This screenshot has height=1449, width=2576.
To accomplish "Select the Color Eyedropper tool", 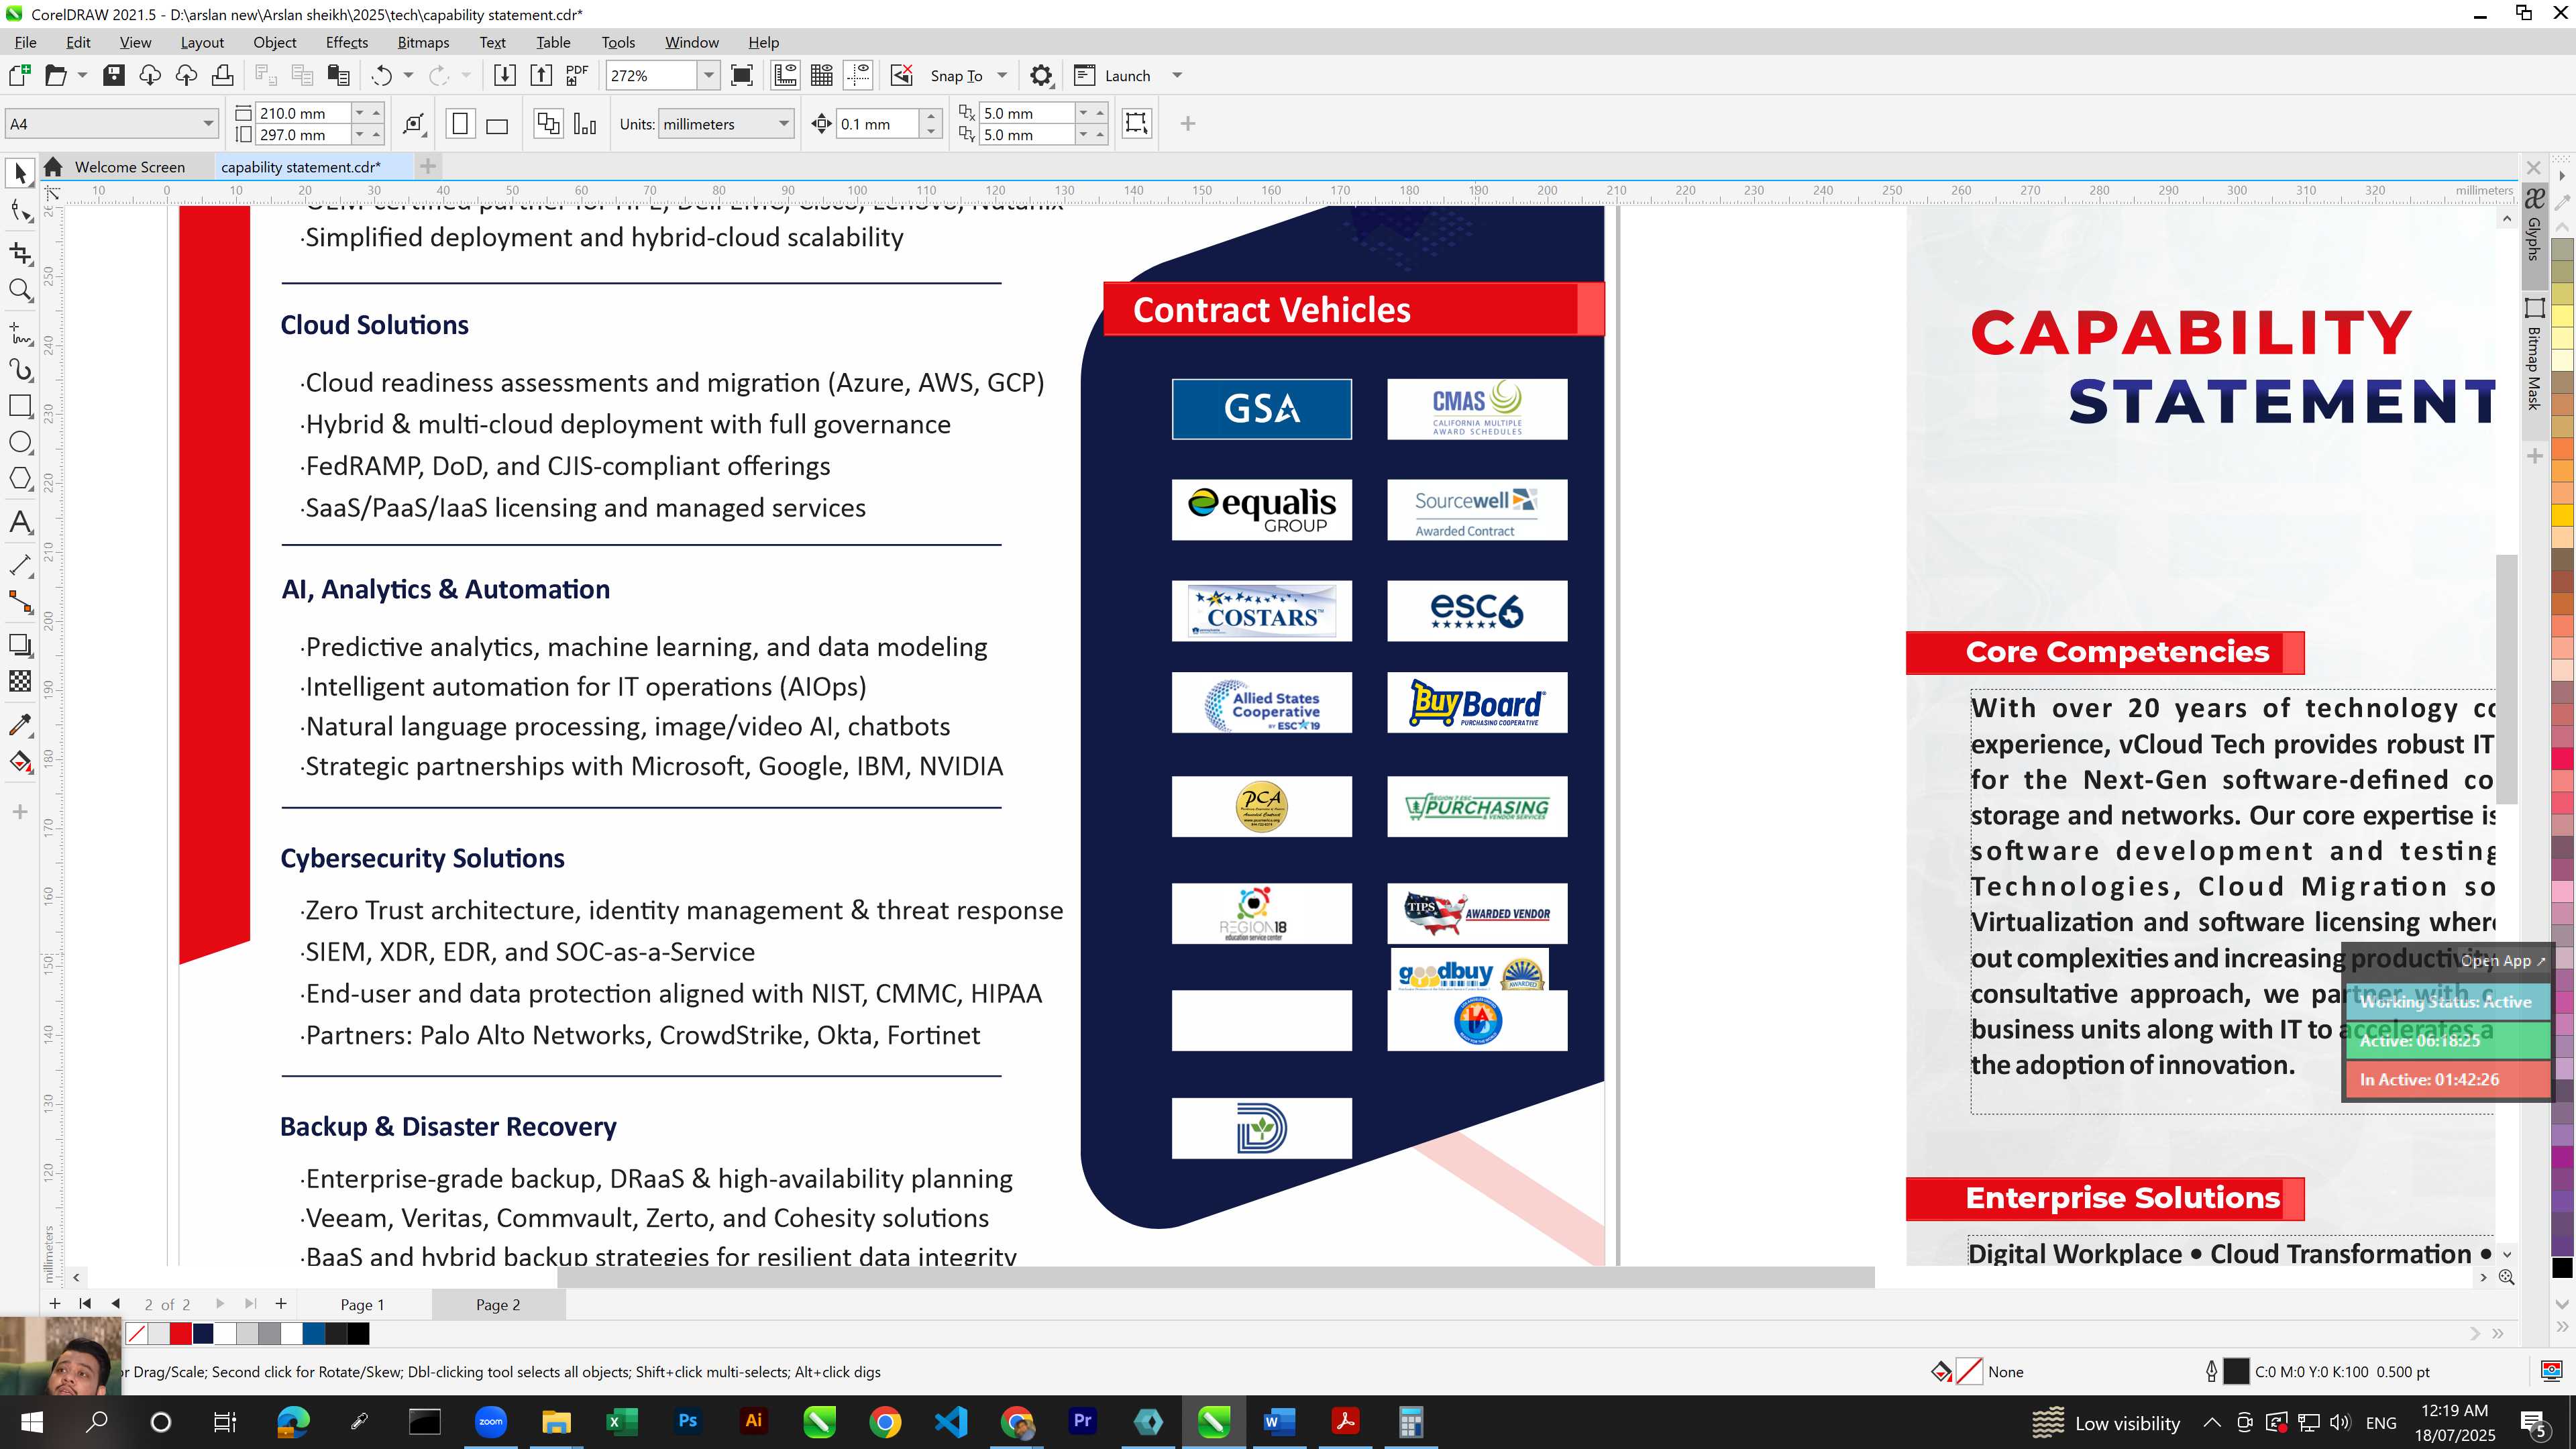I will [x=20, y=724].
